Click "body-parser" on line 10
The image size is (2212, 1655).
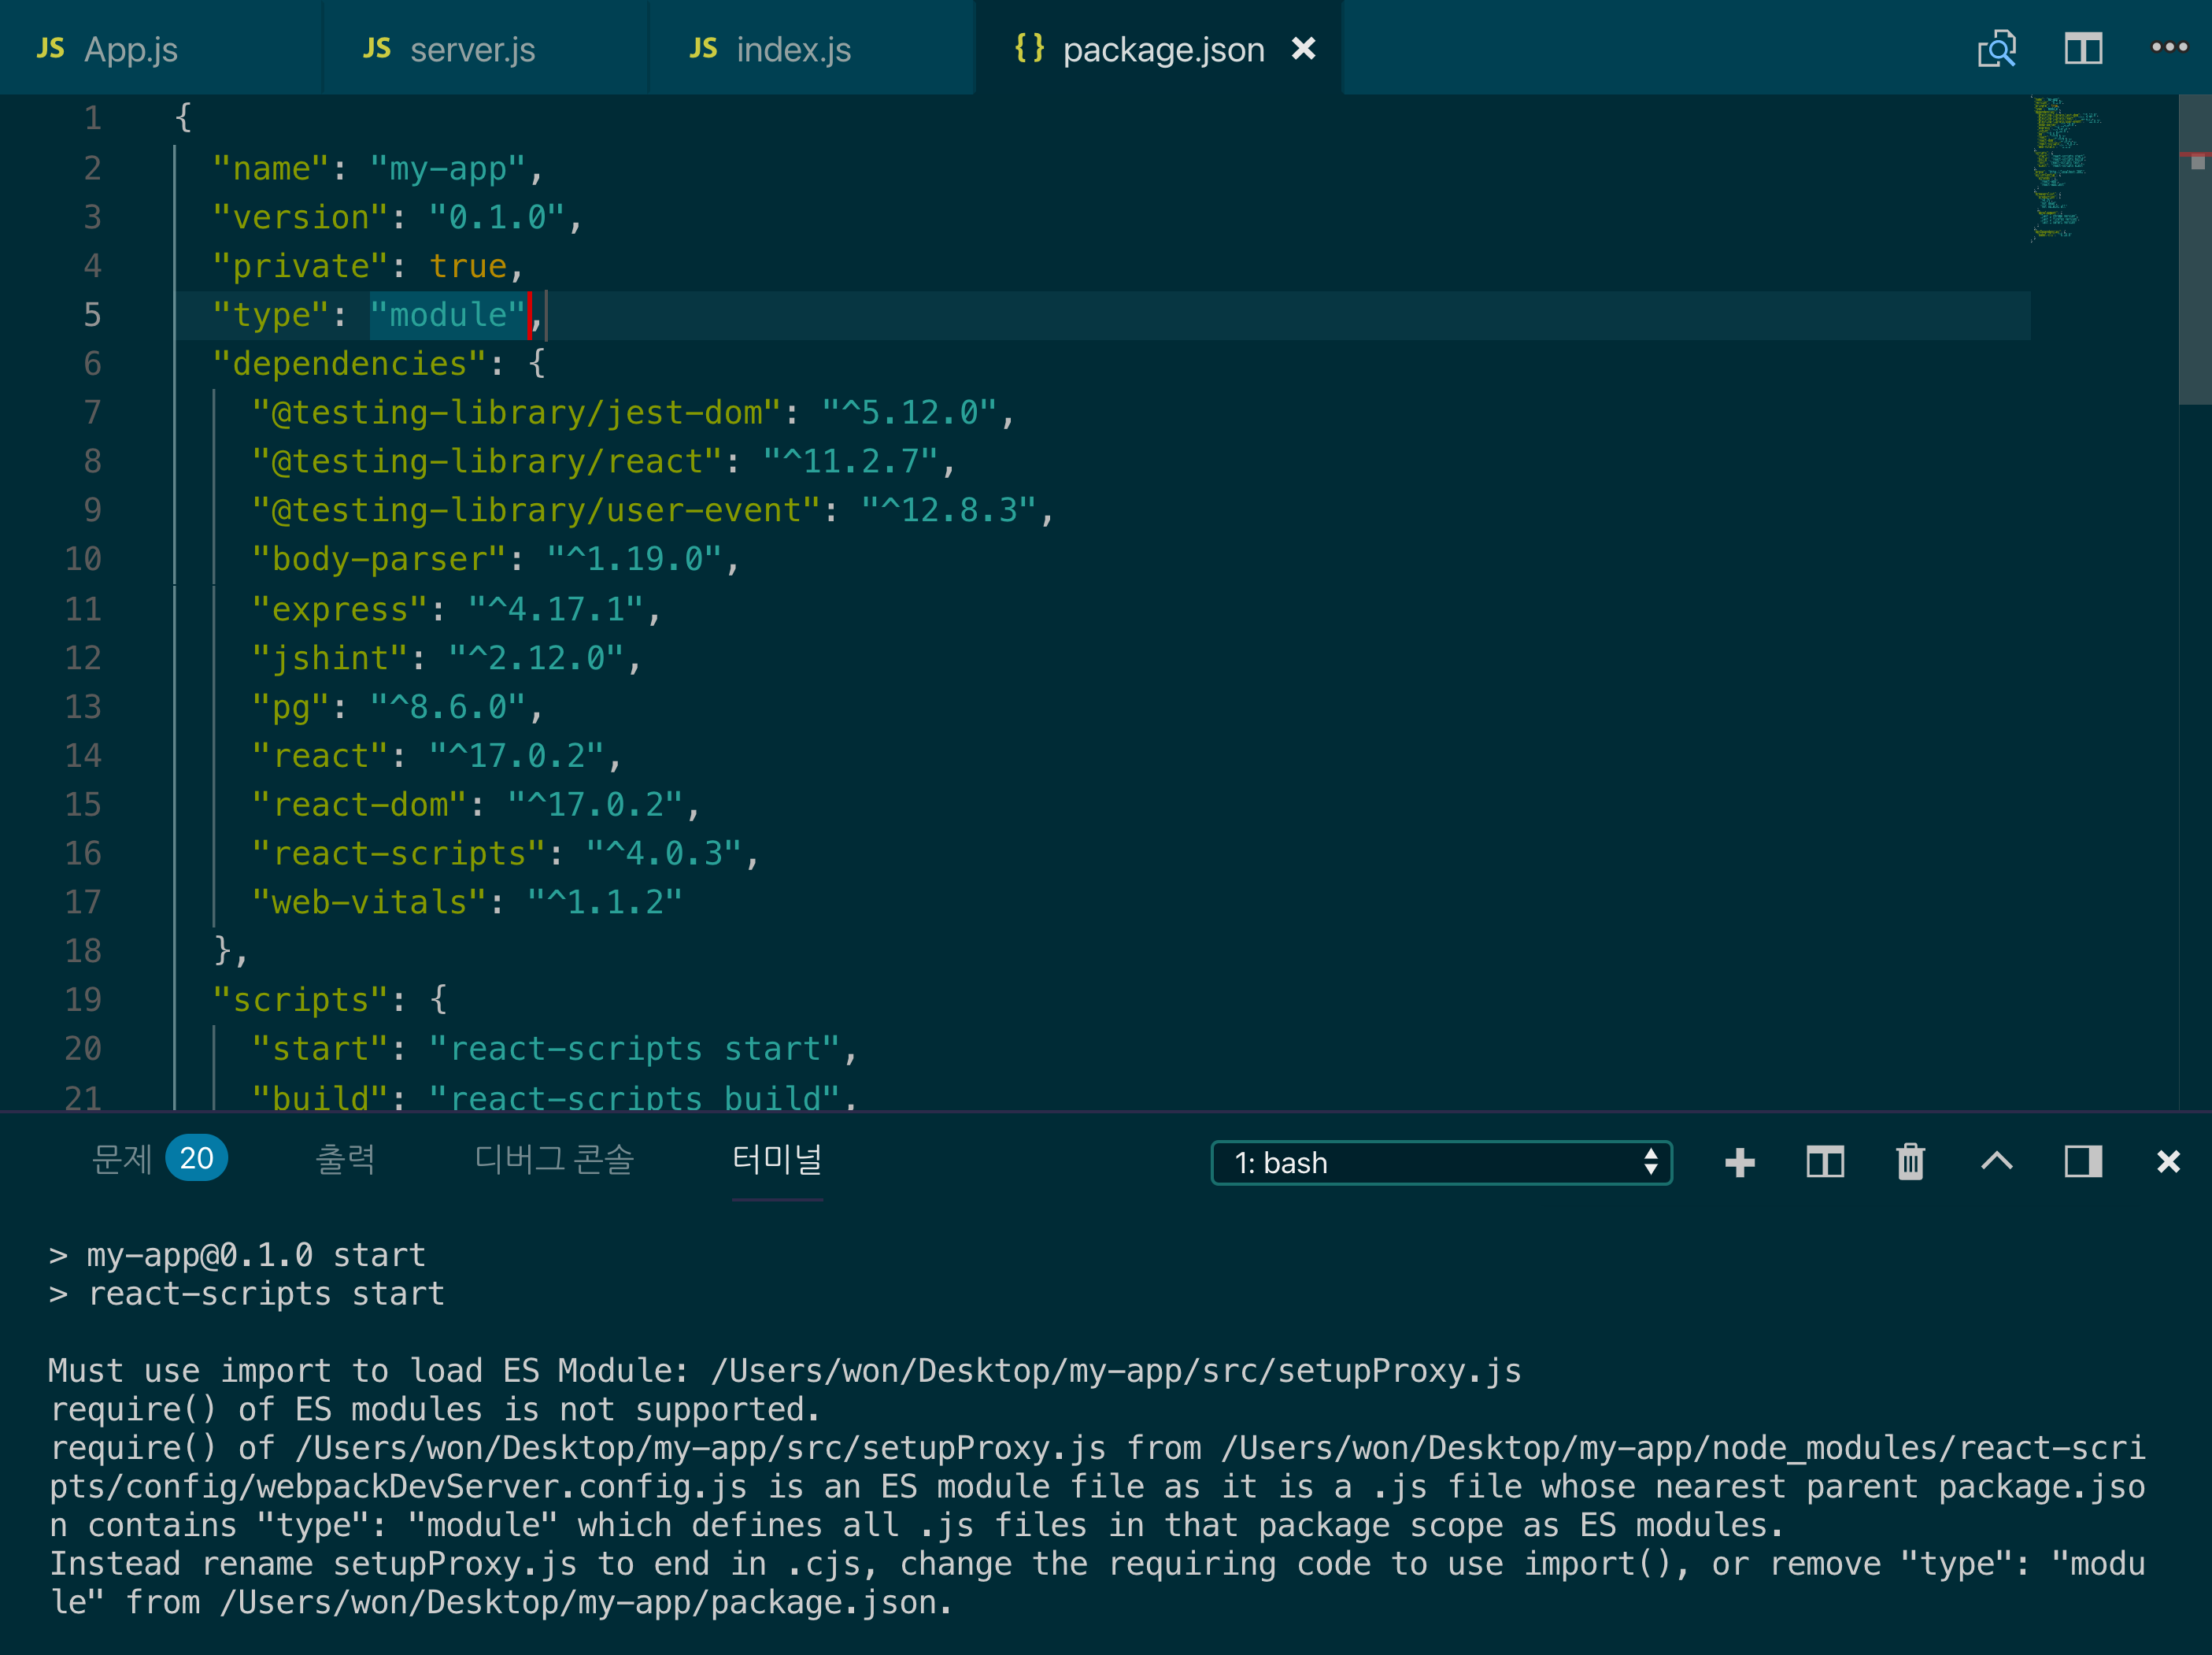[x=379, y=558]
